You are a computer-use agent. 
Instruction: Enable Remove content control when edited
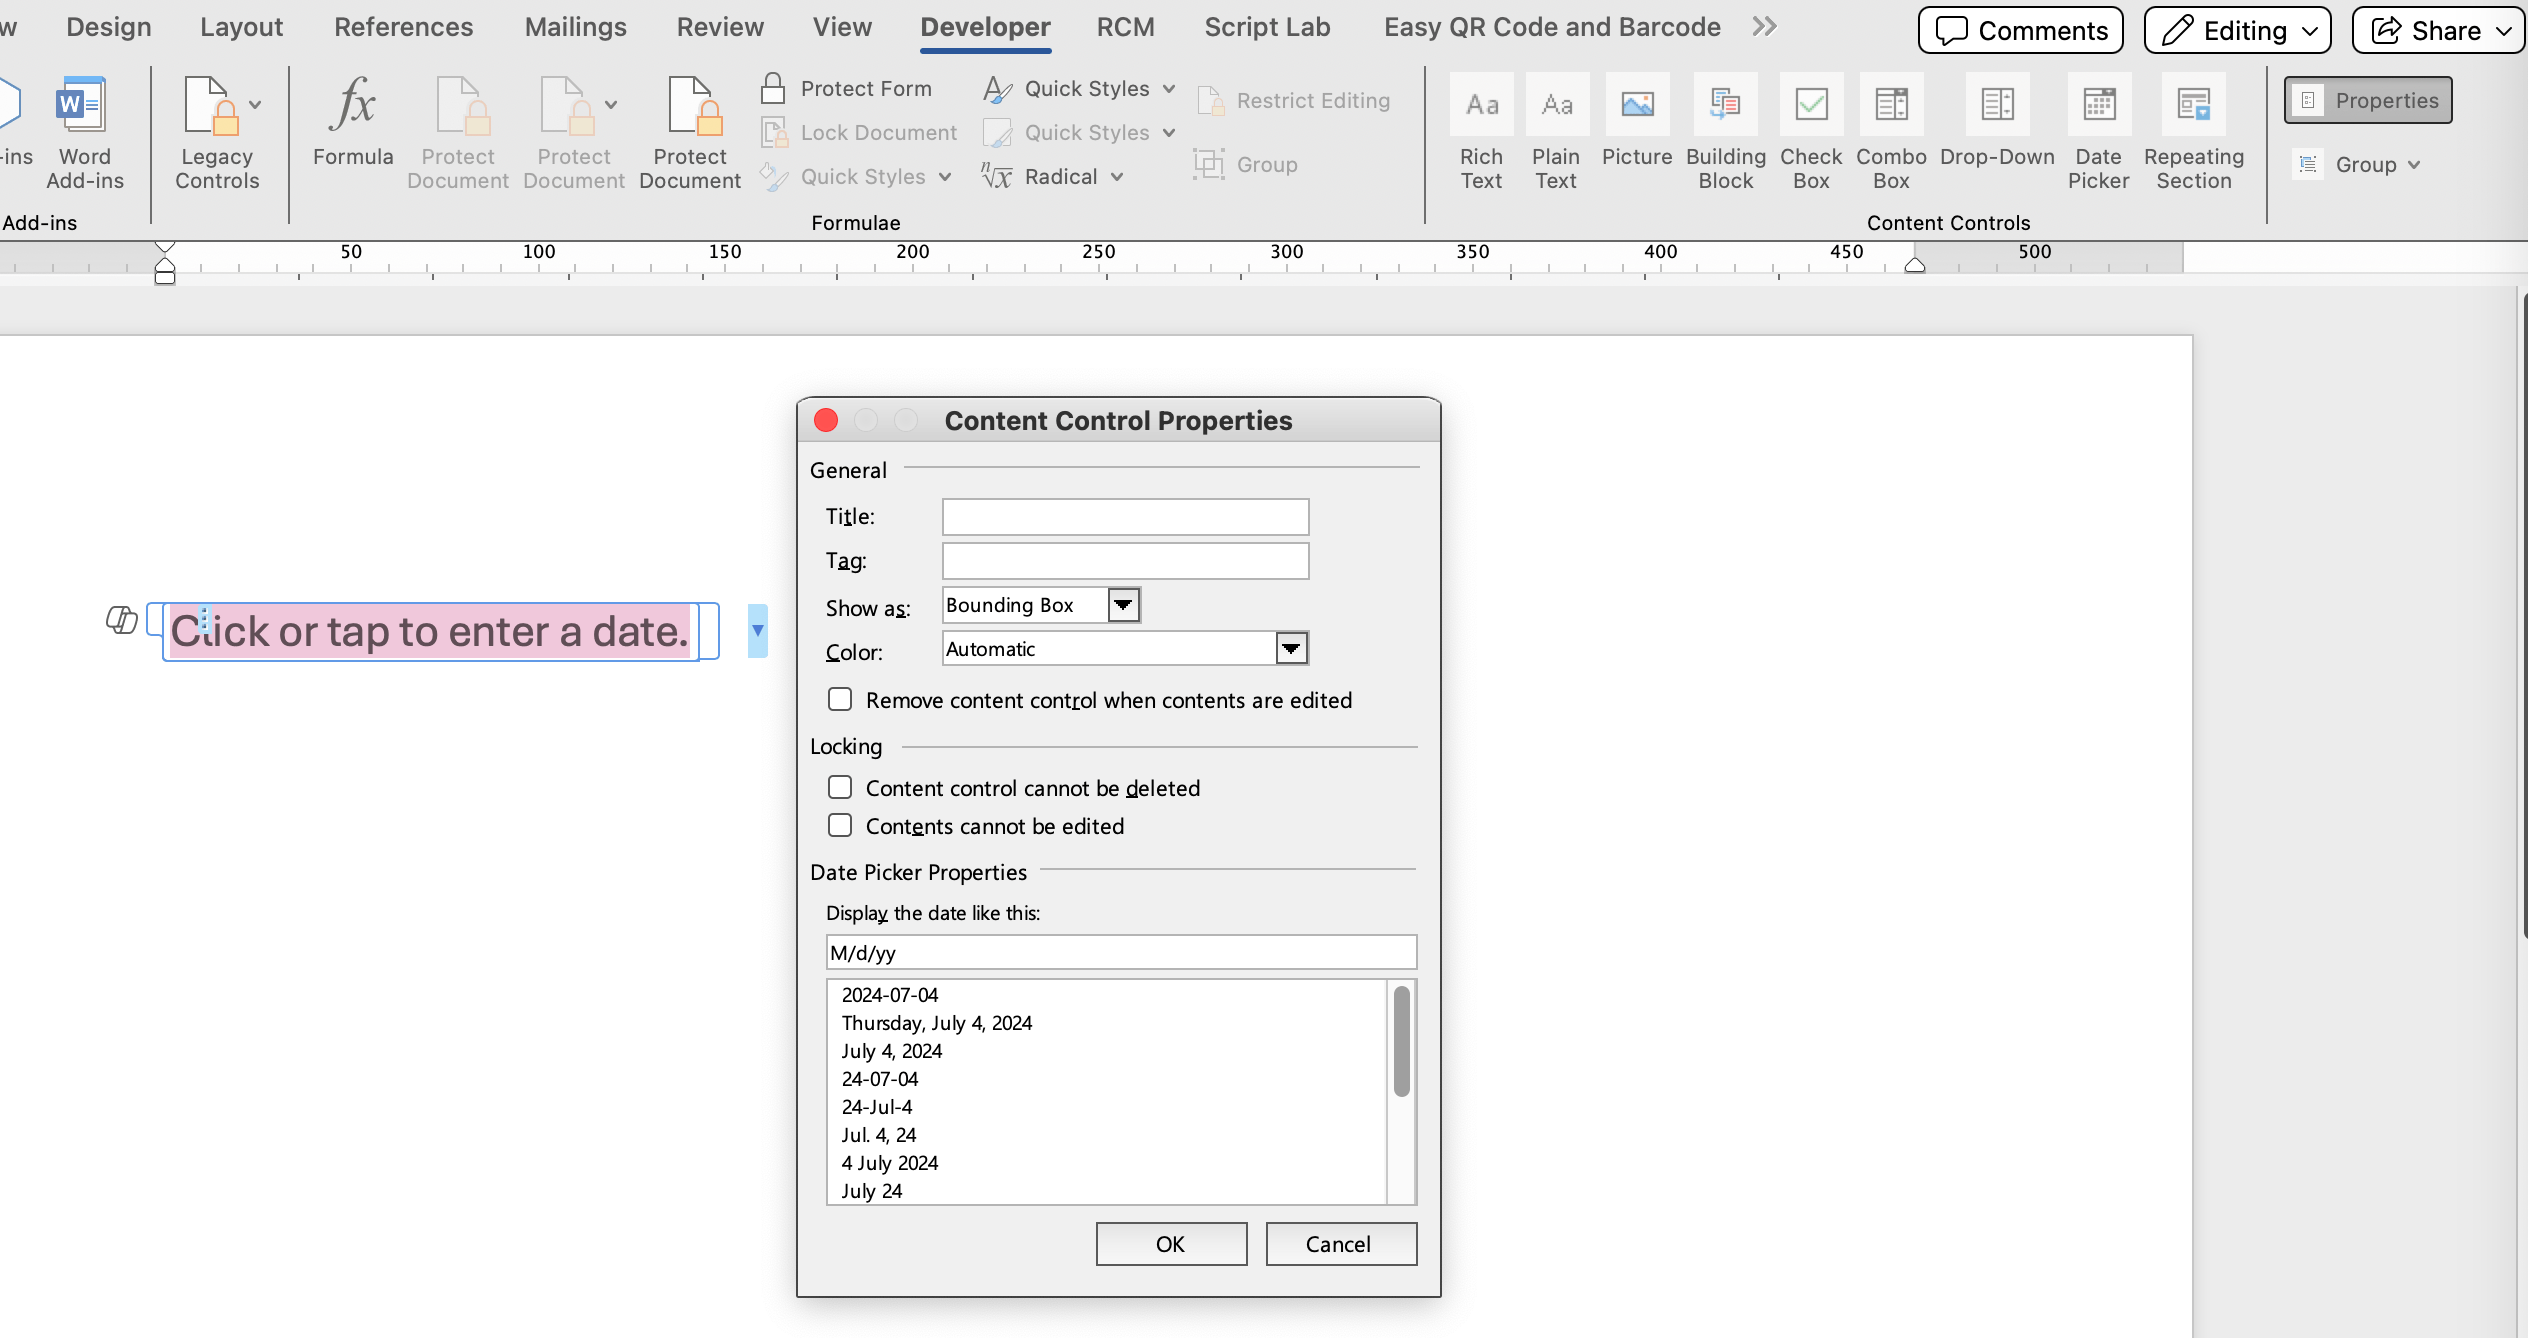point(840,700)
